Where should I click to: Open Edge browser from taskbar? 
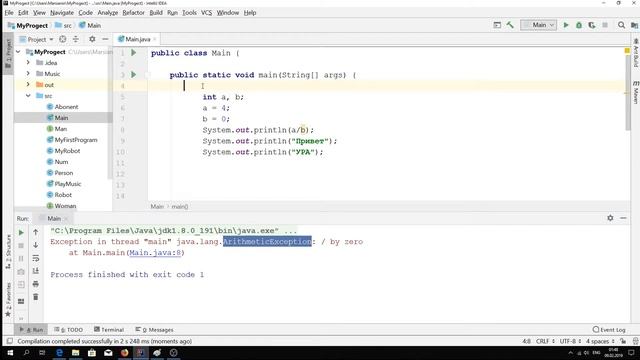[x=59, y=353]
